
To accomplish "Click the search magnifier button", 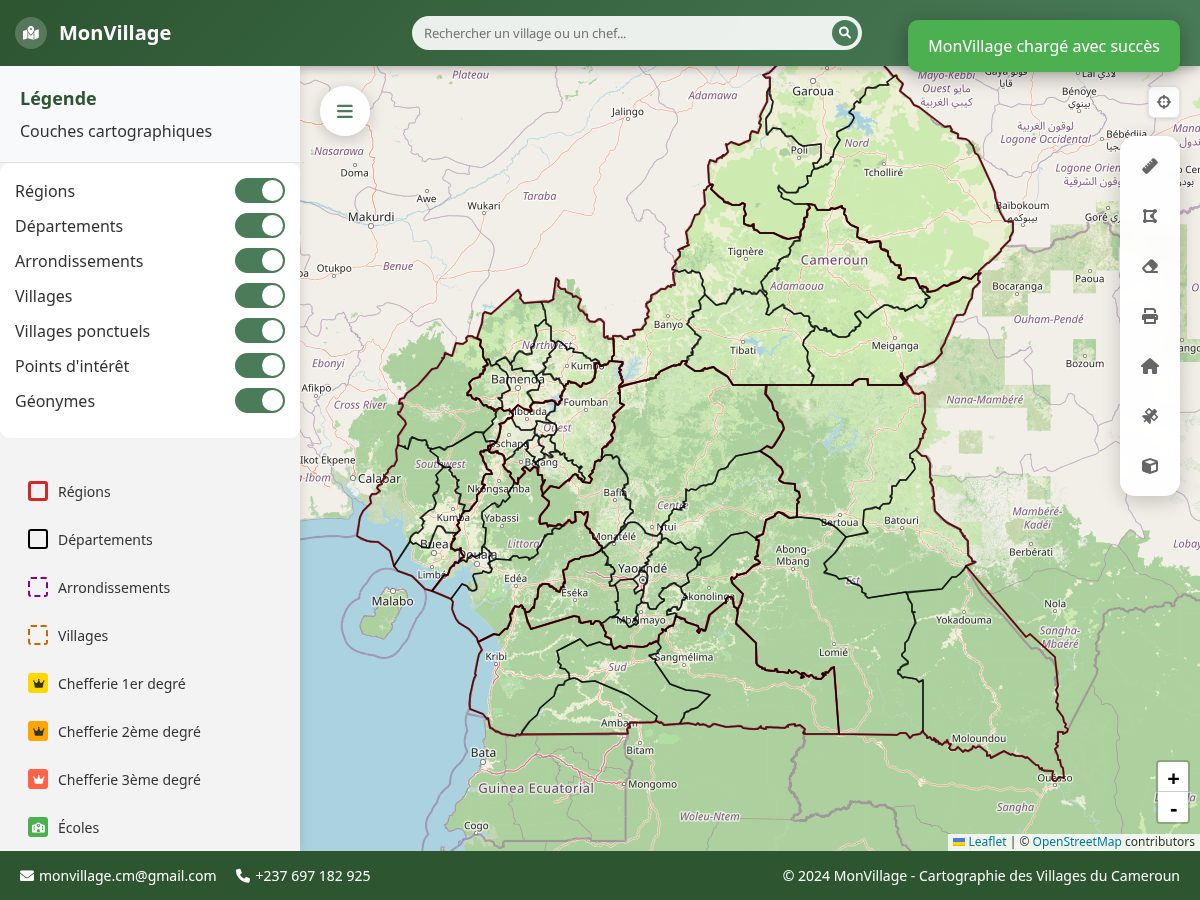I will pyautogui.click(x=845, y=33).
